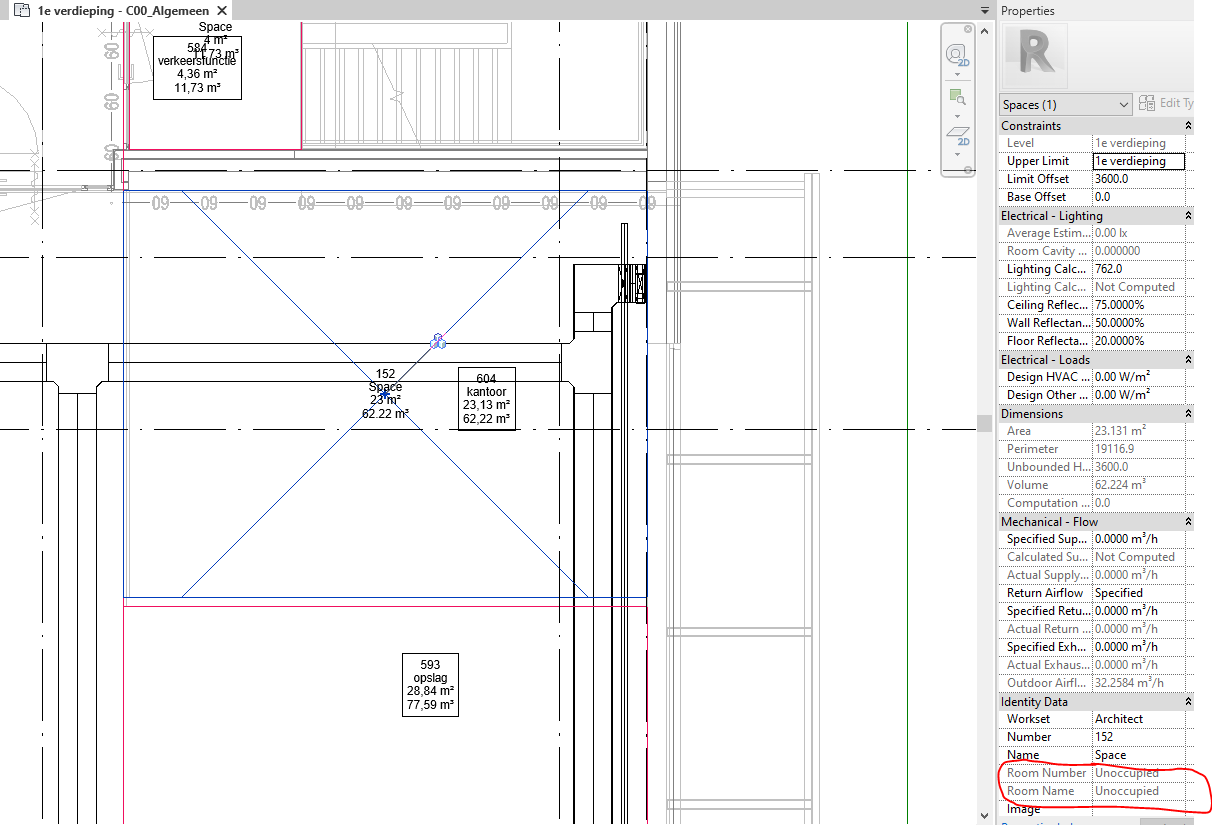This screenshot has width=1212, height=825.
Task: Edit the Upper Limit value field
Action: (x=1138, y=160)
